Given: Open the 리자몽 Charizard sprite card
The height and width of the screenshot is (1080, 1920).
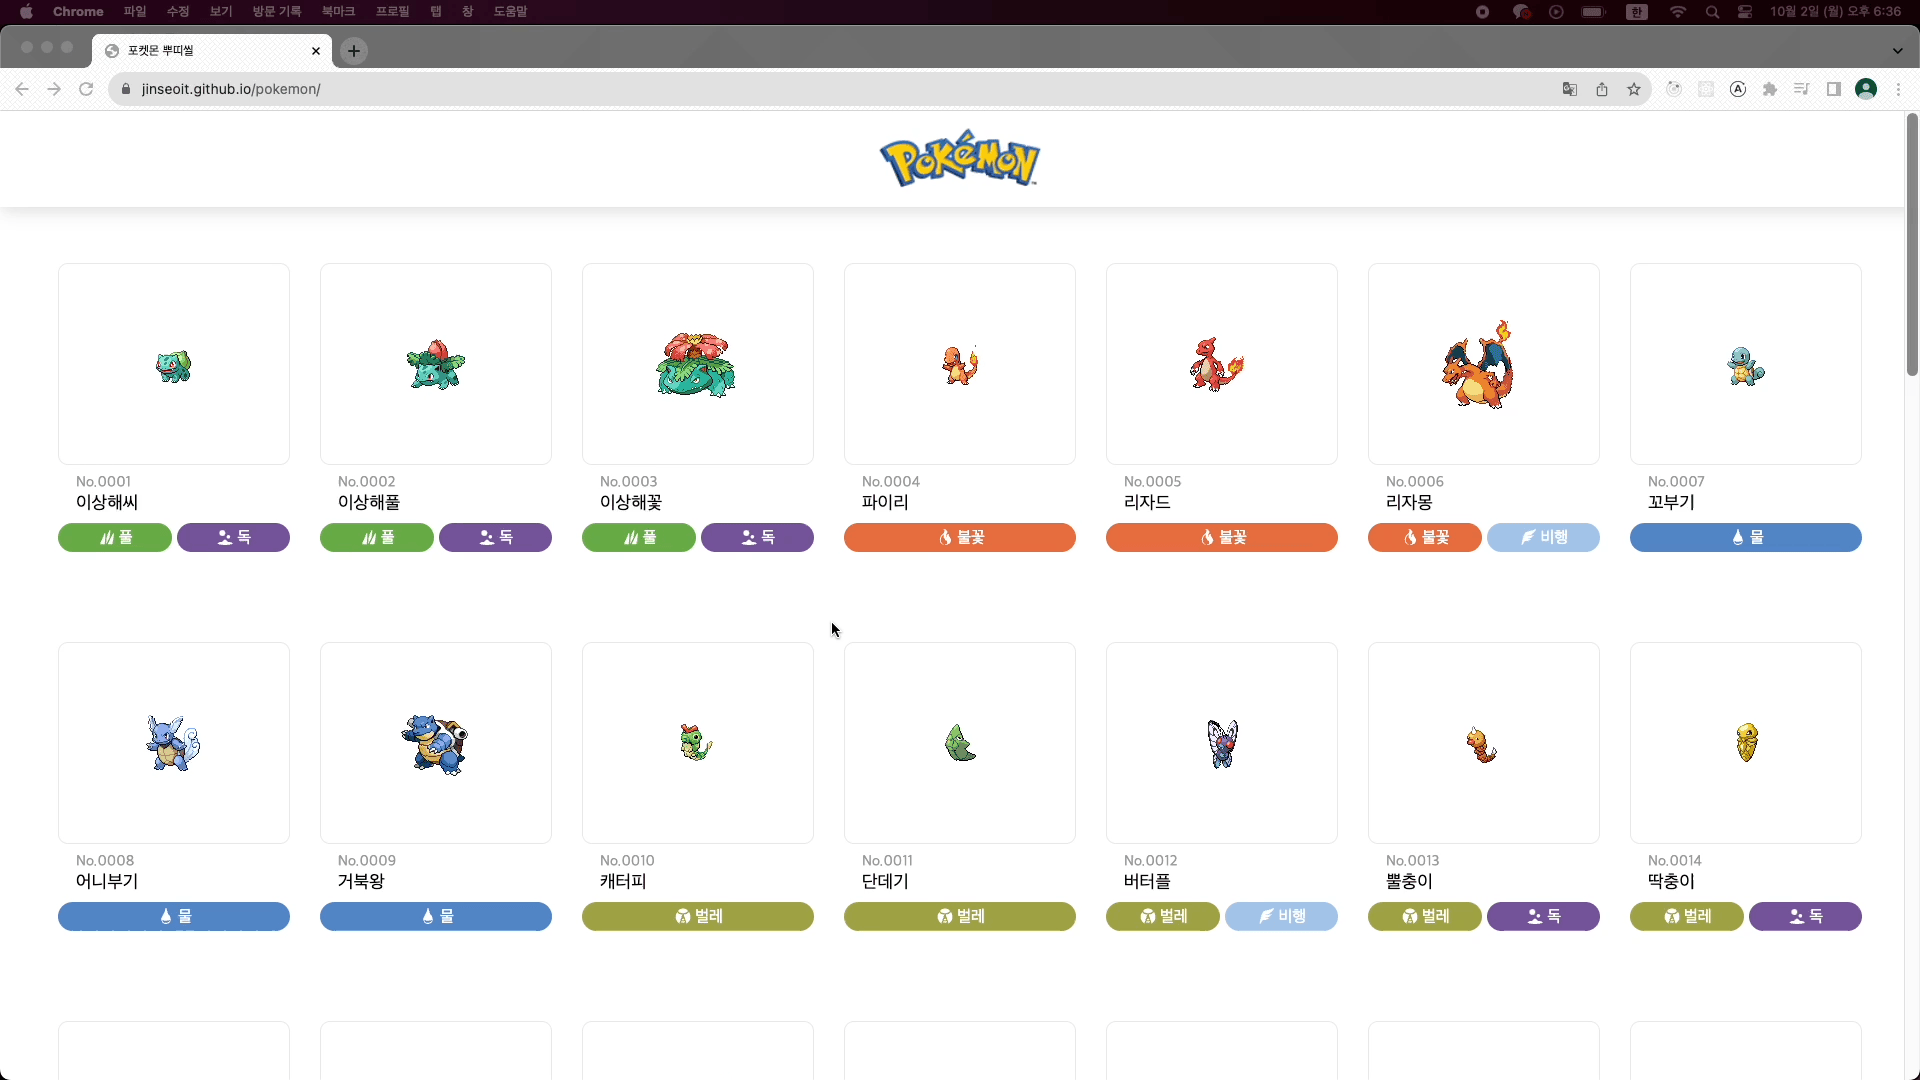Looking at the screenshot, I should [x=1484, y=364].
